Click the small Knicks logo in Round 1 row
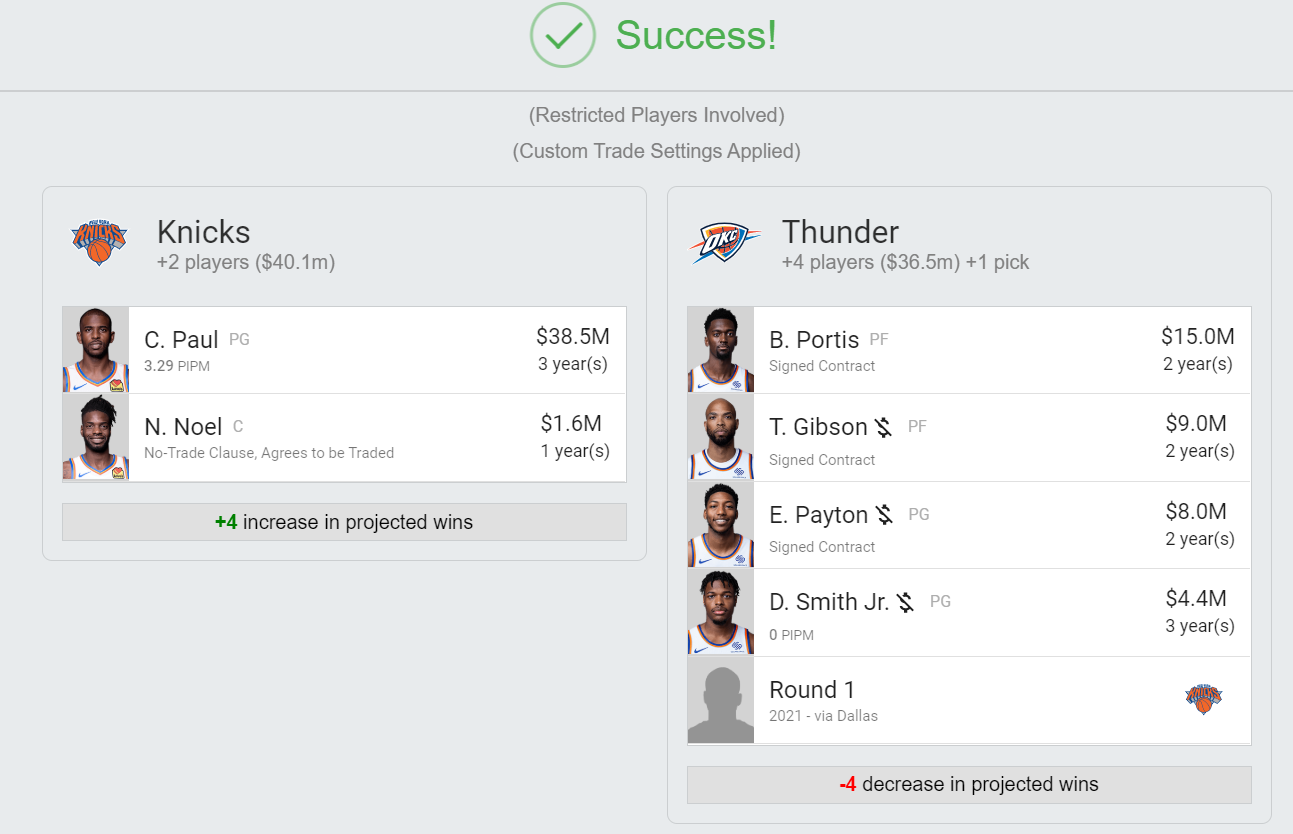Screen dimensions: 1293x834 (x=1203, y=699)
